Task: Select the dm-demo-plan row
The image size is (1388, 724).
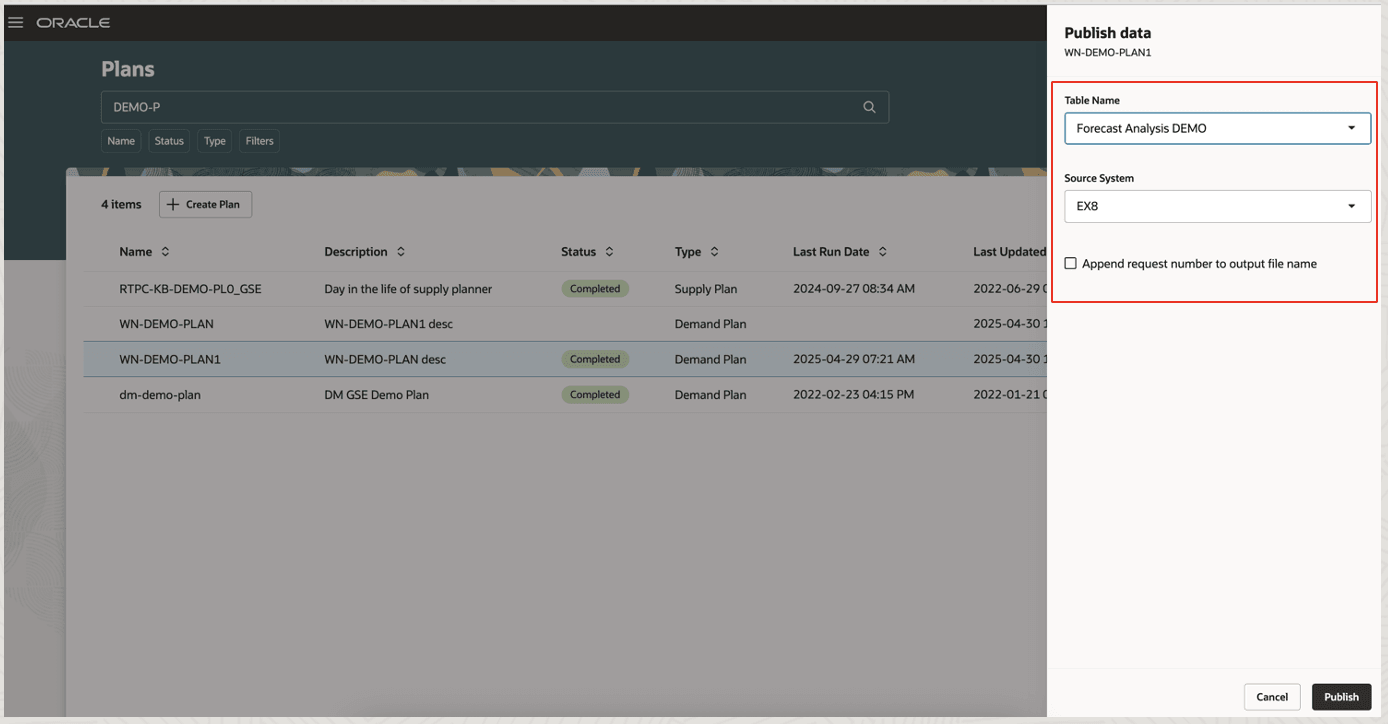Action: tap(565, 395)
